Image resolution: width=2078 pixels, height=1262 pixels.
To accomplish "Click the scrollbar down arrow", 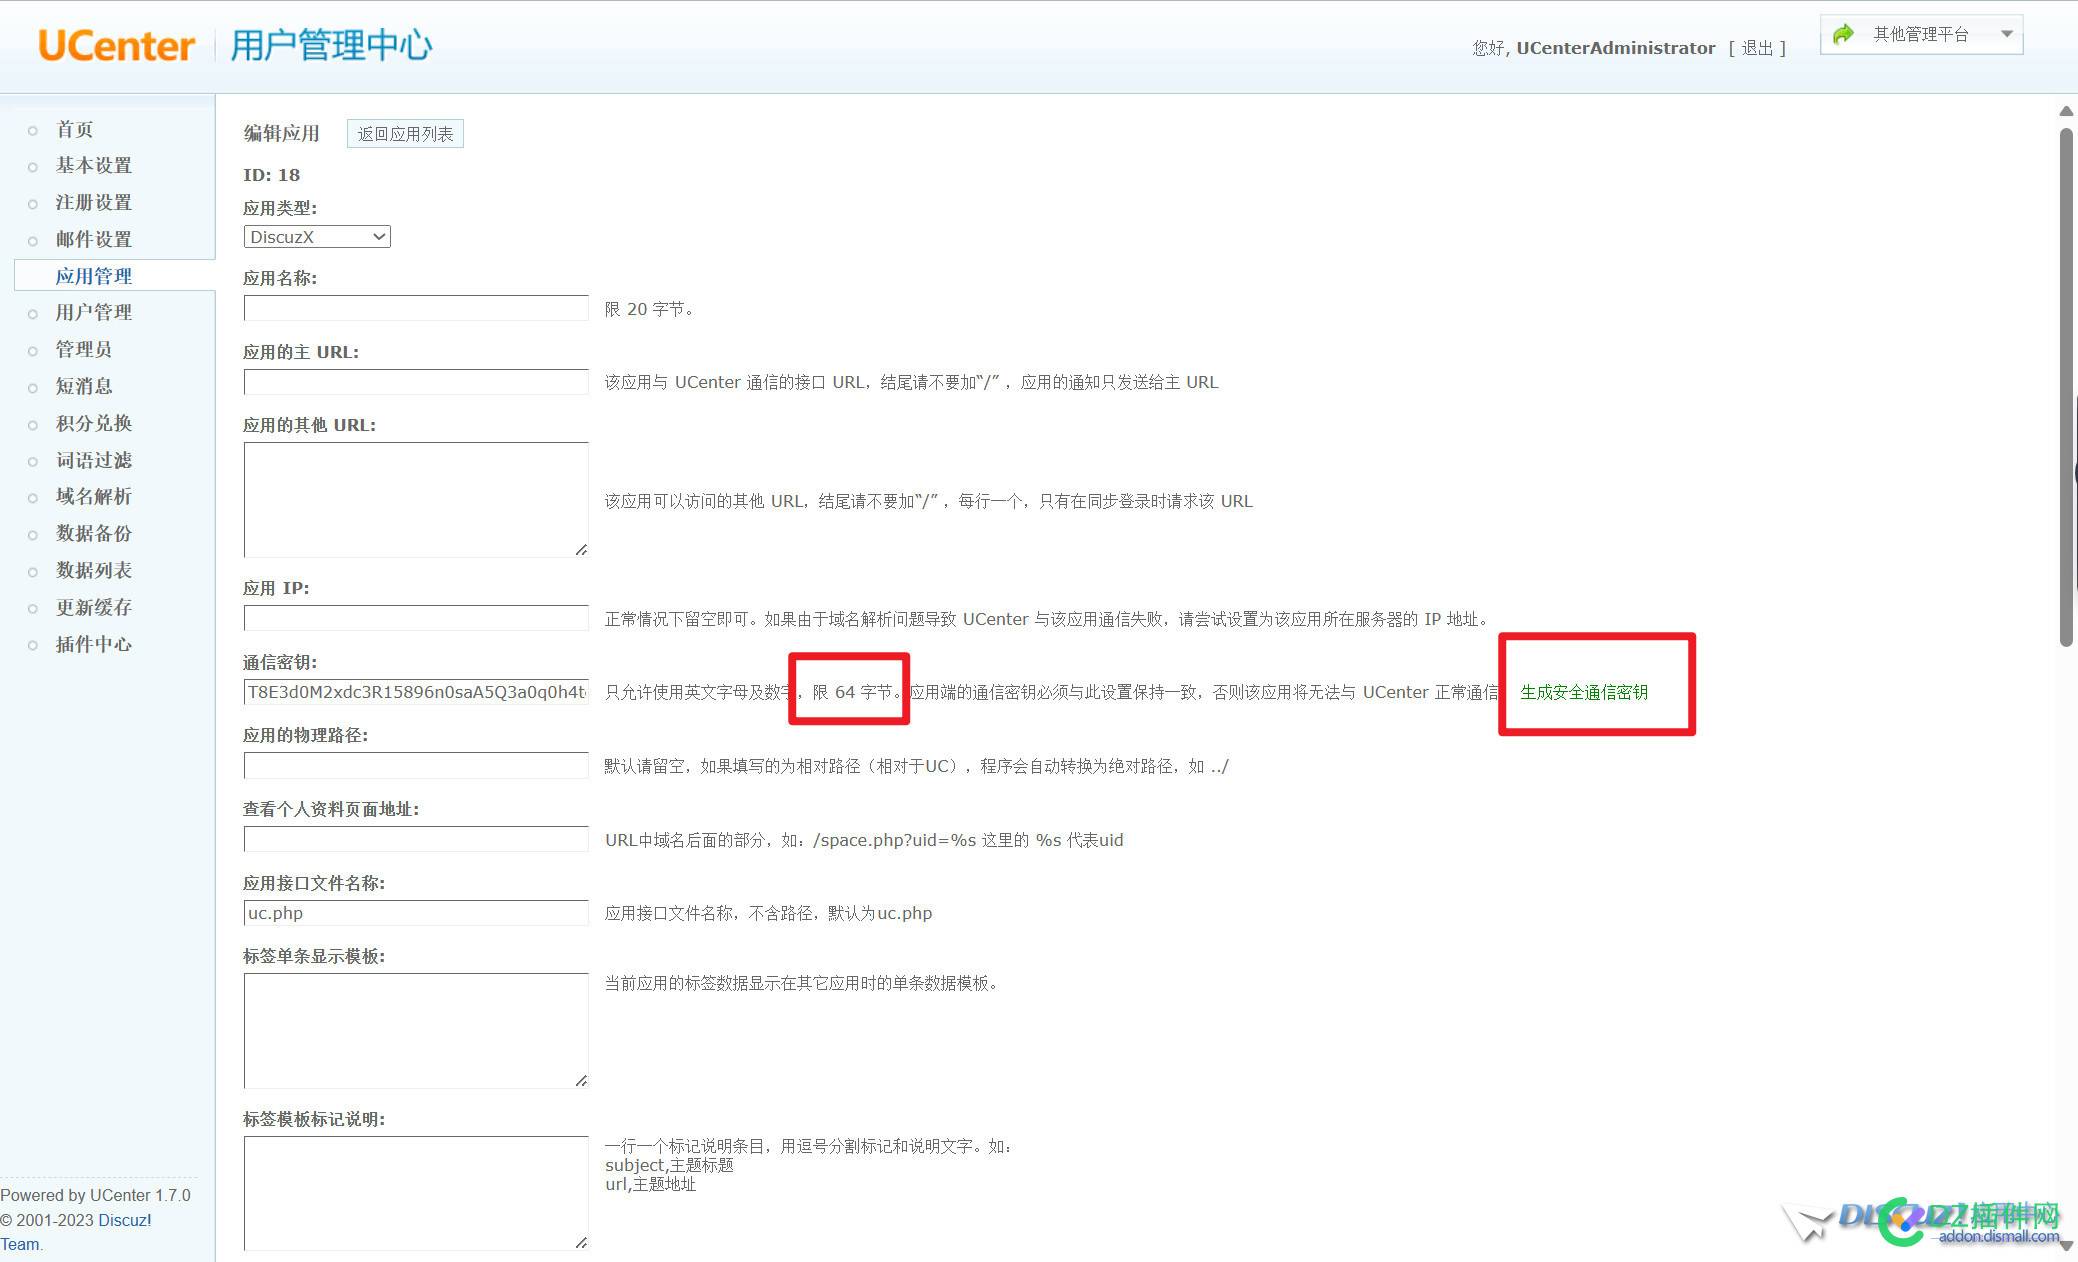I will coord(2067,1246).
